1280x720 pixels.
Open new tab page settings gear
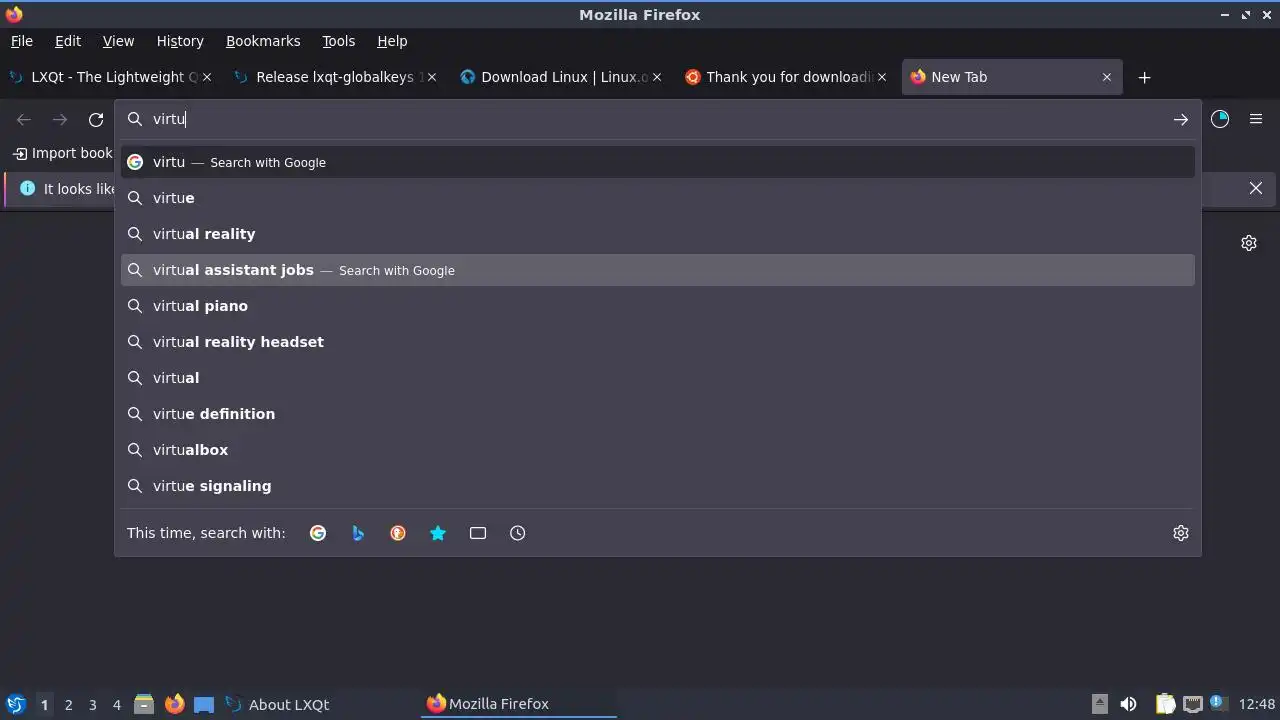[x=1249, y=243]
